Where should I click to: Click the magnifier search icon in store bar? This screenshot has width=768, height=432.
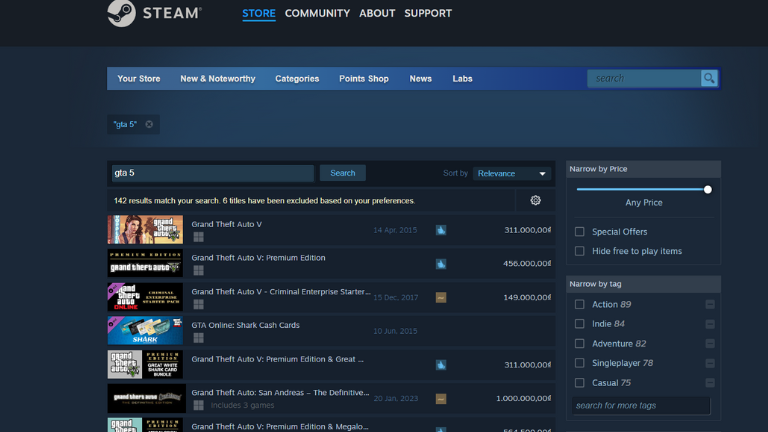point(709,78)
